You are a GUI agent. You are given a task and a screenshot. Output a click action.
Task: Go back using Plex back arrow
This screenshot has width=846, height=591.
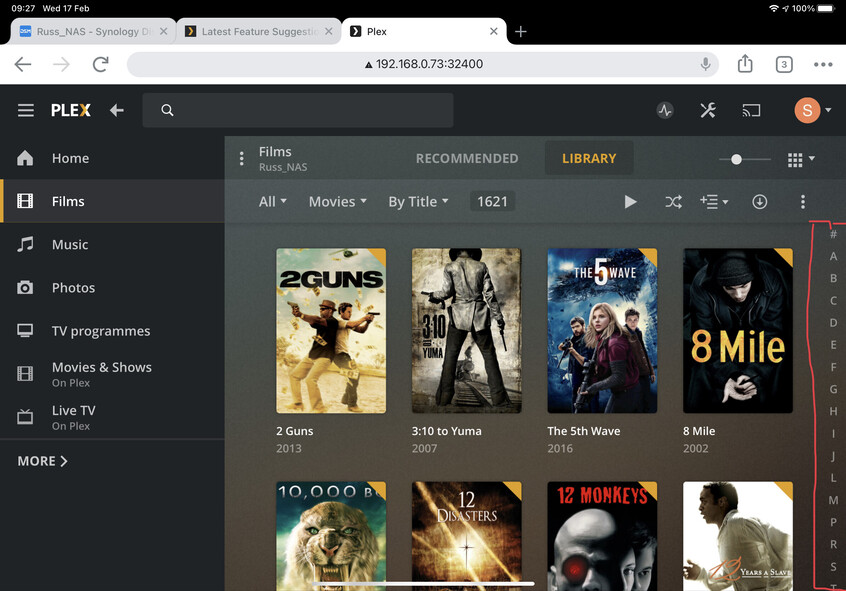pos(117,111)
